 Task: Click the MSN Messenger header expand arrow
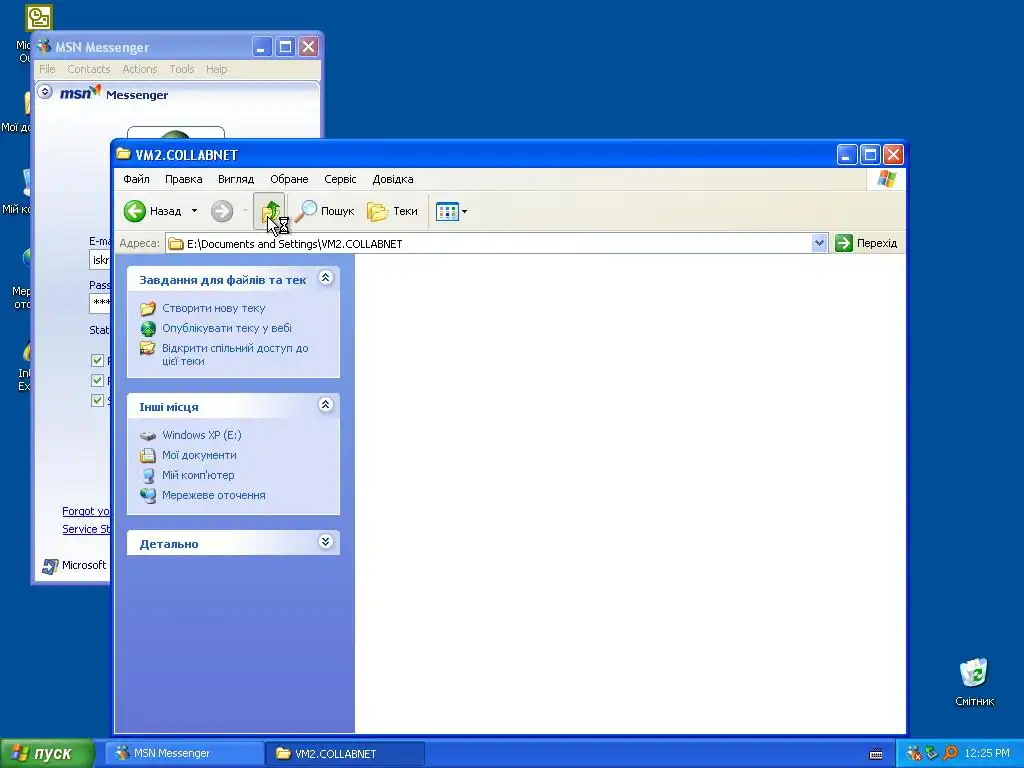[44, 91]
